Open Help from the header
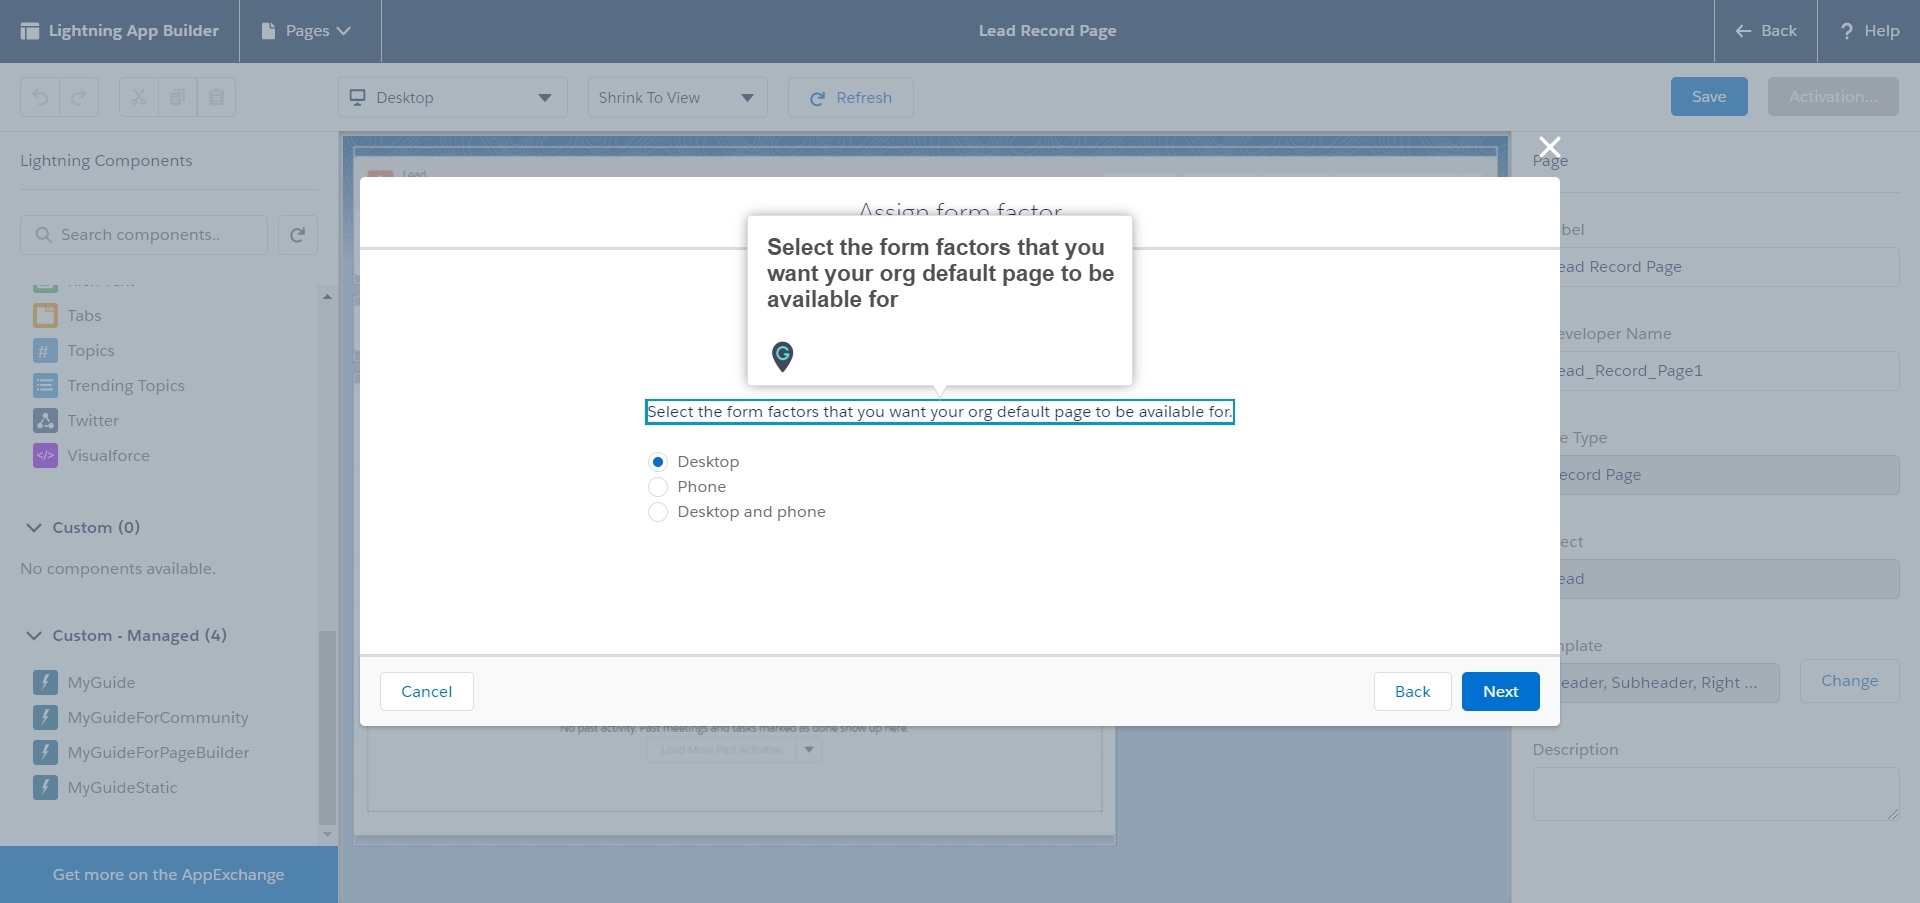The height and width of the screenshot is (903, 1920). click(1869, 31)
